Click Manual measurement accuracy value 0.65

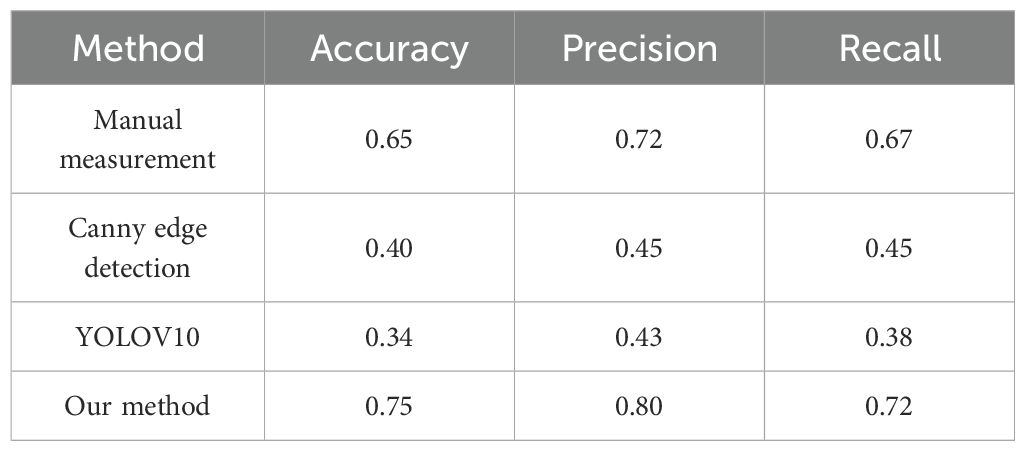(389, 139)
